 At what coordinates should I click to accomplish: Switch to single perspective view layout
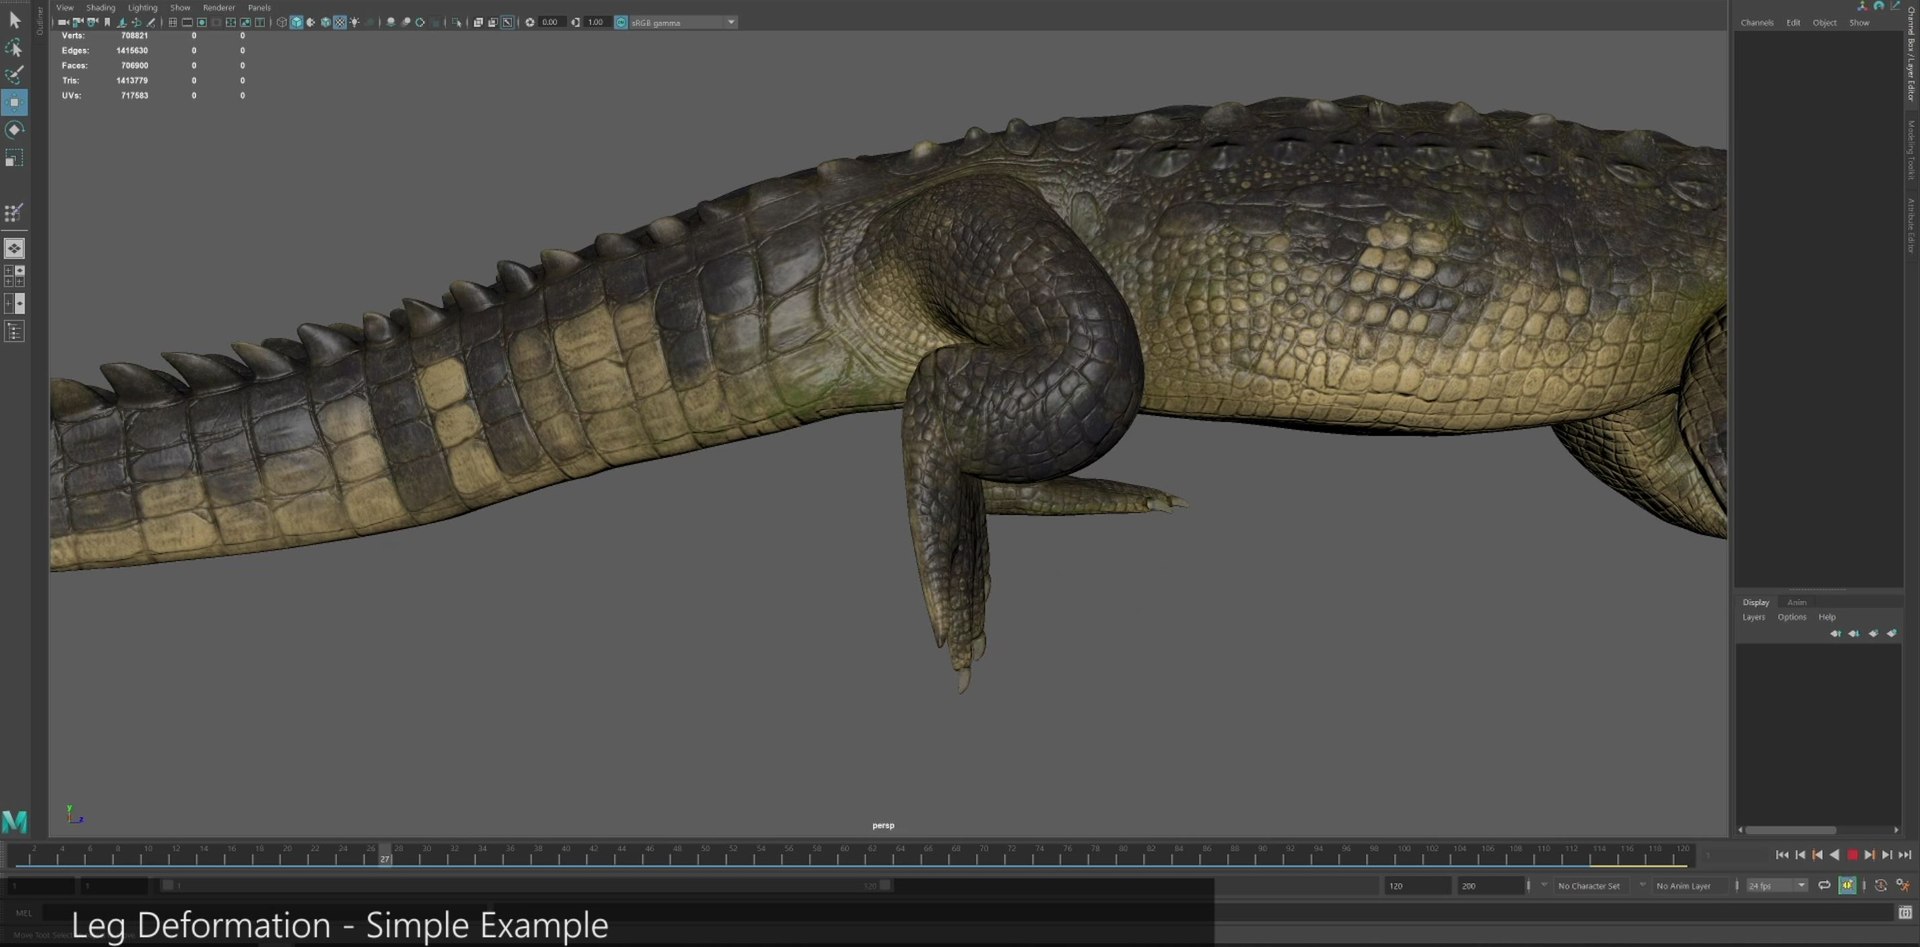(14, 248)
